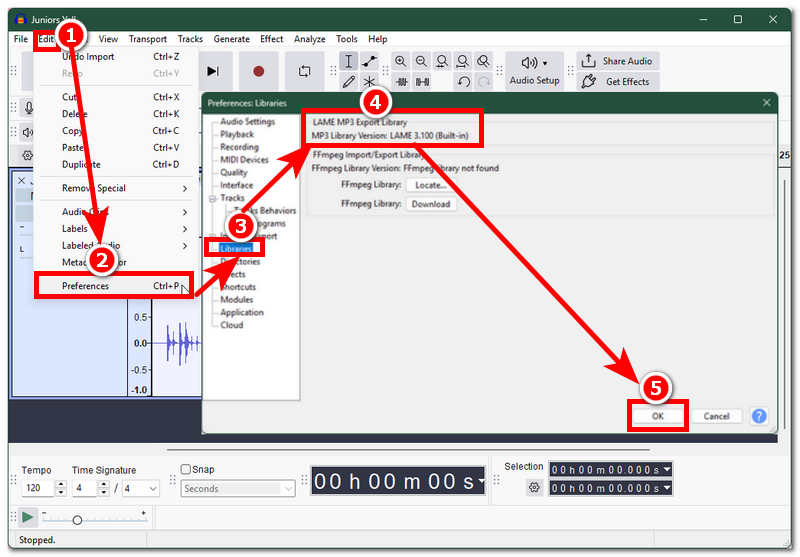Click the Silence audio selection icon

pyautogui.click(x=422, y=82)
